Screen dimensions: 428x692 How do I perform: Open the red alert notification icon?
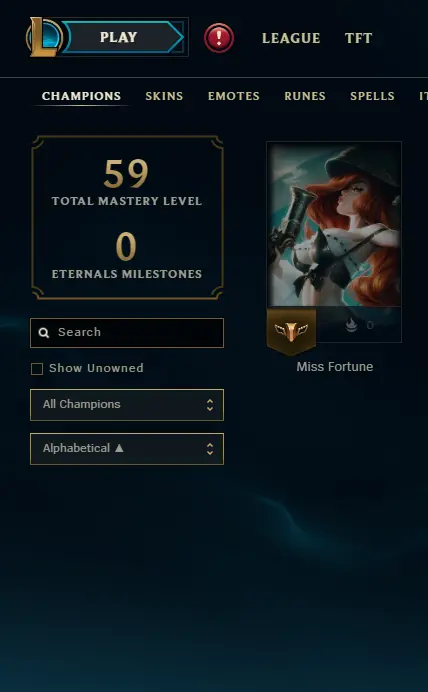pyautogui.click(x=219, y=38)
